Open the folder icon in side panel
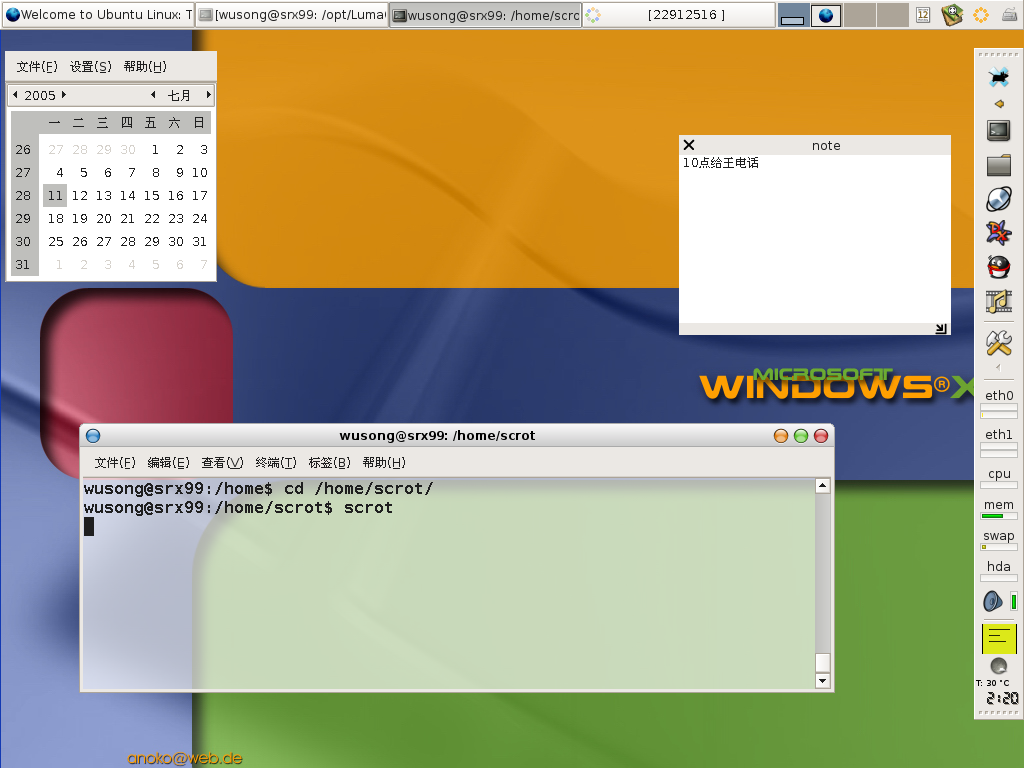Image resolution: width=1024 pixels, height=768 pixels. pyautogui.click(x=999, y=165)
